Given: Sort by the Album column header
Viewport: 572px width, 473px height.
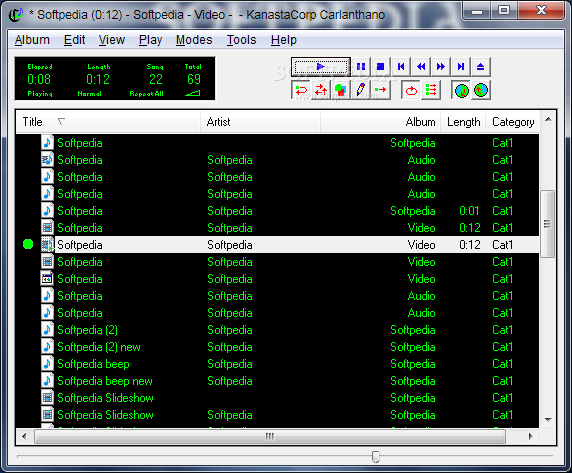Looking at the screenshot, I should (x=380, y=122).
